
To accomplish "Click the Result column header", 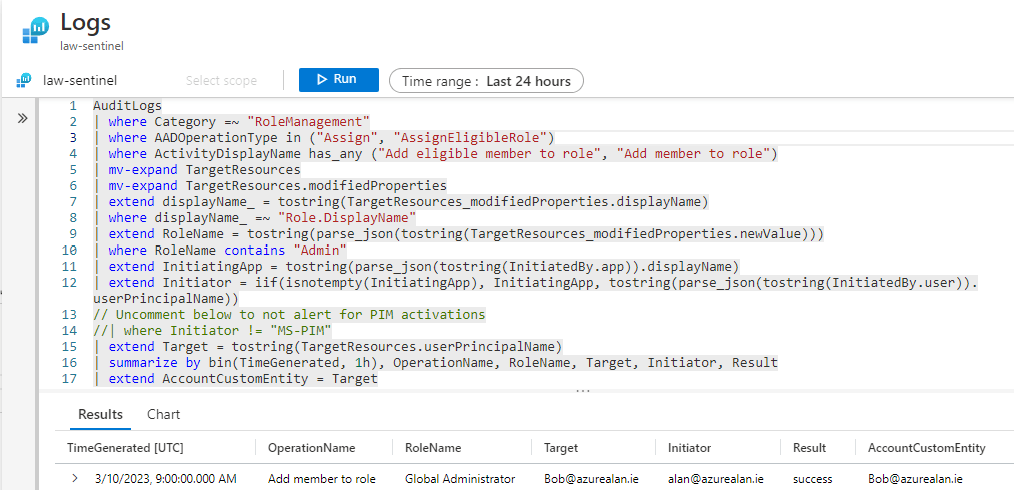I will tap(809, 447).
